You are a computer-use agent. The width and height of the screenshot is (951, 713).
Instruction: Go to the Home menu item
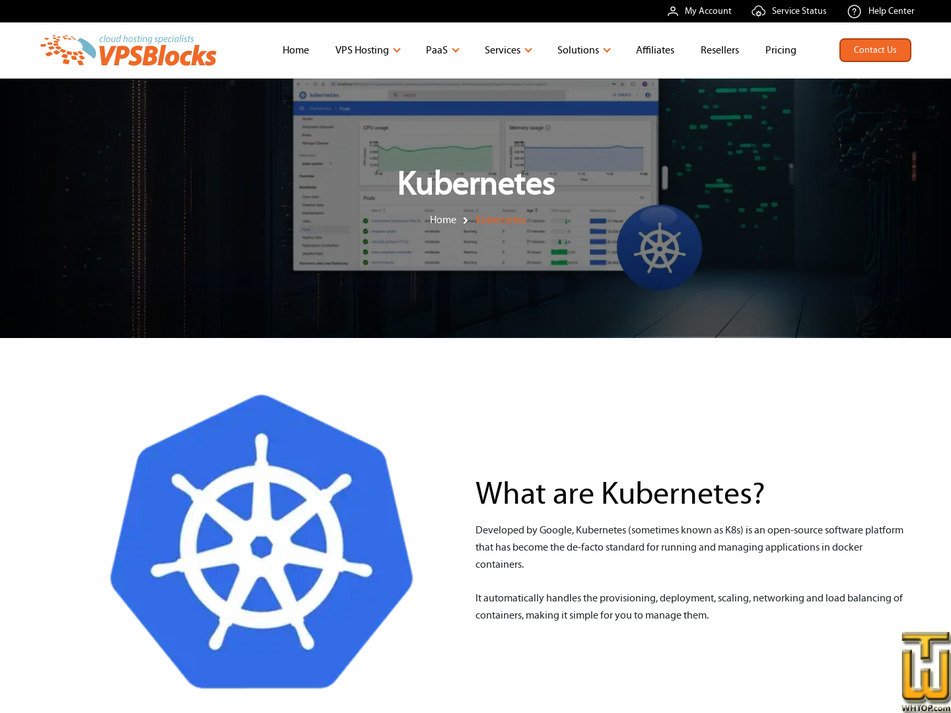pos(295,50)
